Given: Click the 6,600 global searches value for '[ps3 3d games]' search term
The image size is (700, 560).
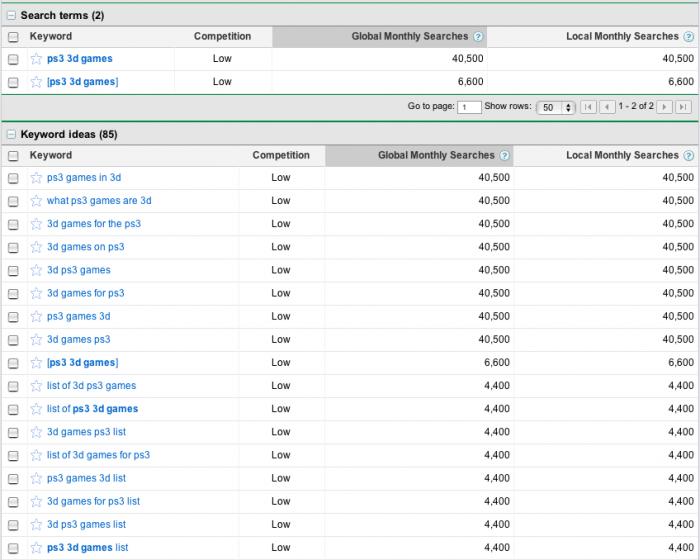Looking at the screenshot, I should tap(471, 82).
